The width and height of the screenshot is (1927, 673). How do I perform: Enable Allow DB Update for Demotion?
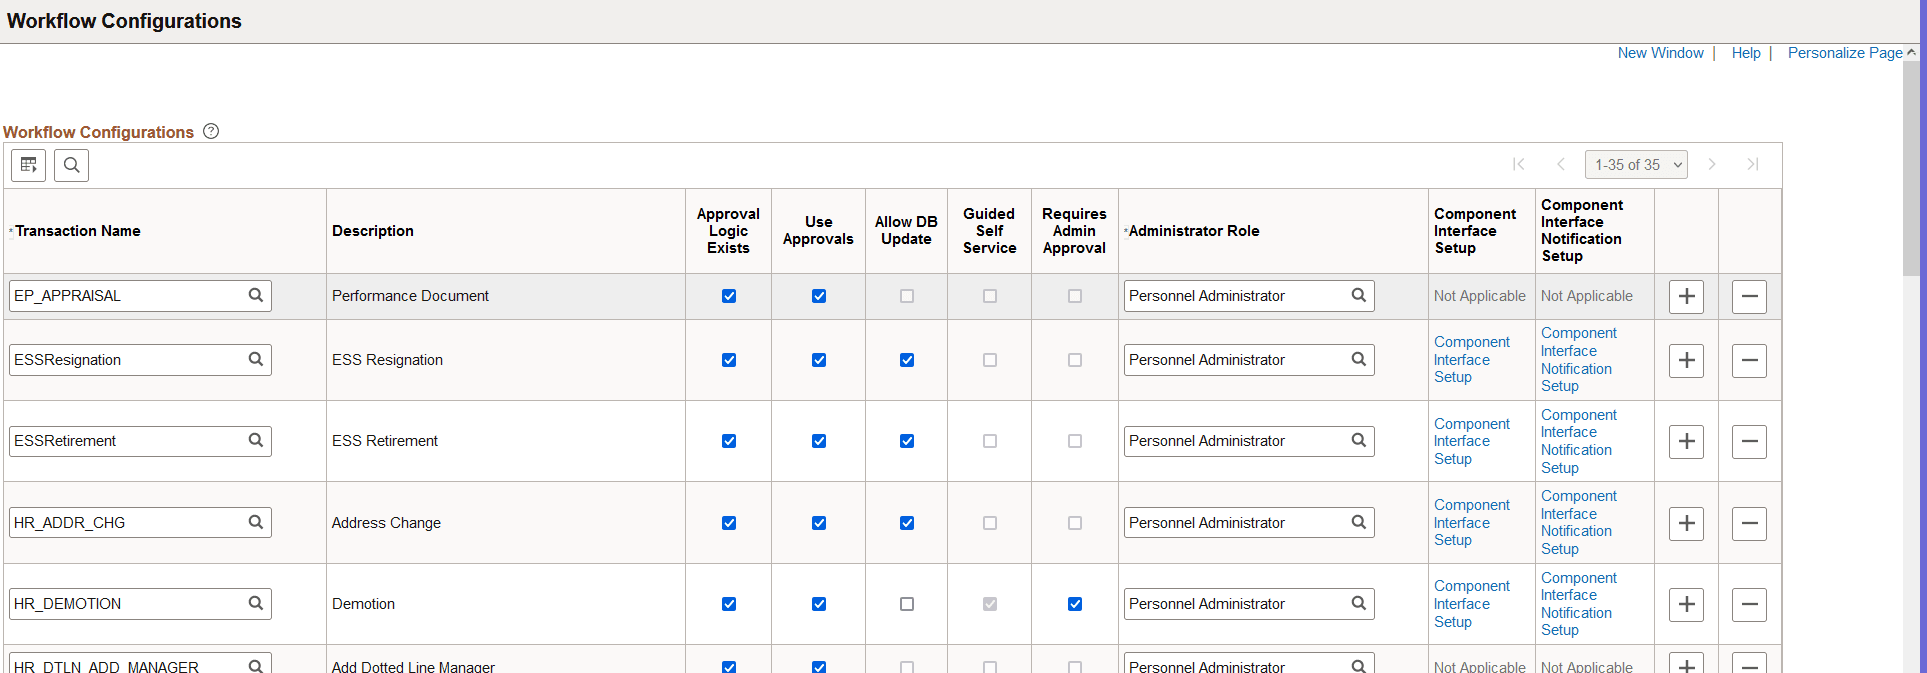point(907,604)
